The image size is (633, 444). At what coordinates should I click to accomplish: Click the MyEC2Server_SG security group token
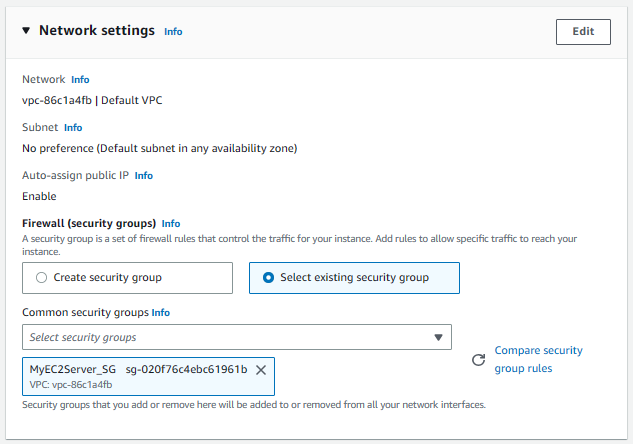(148, 376)
